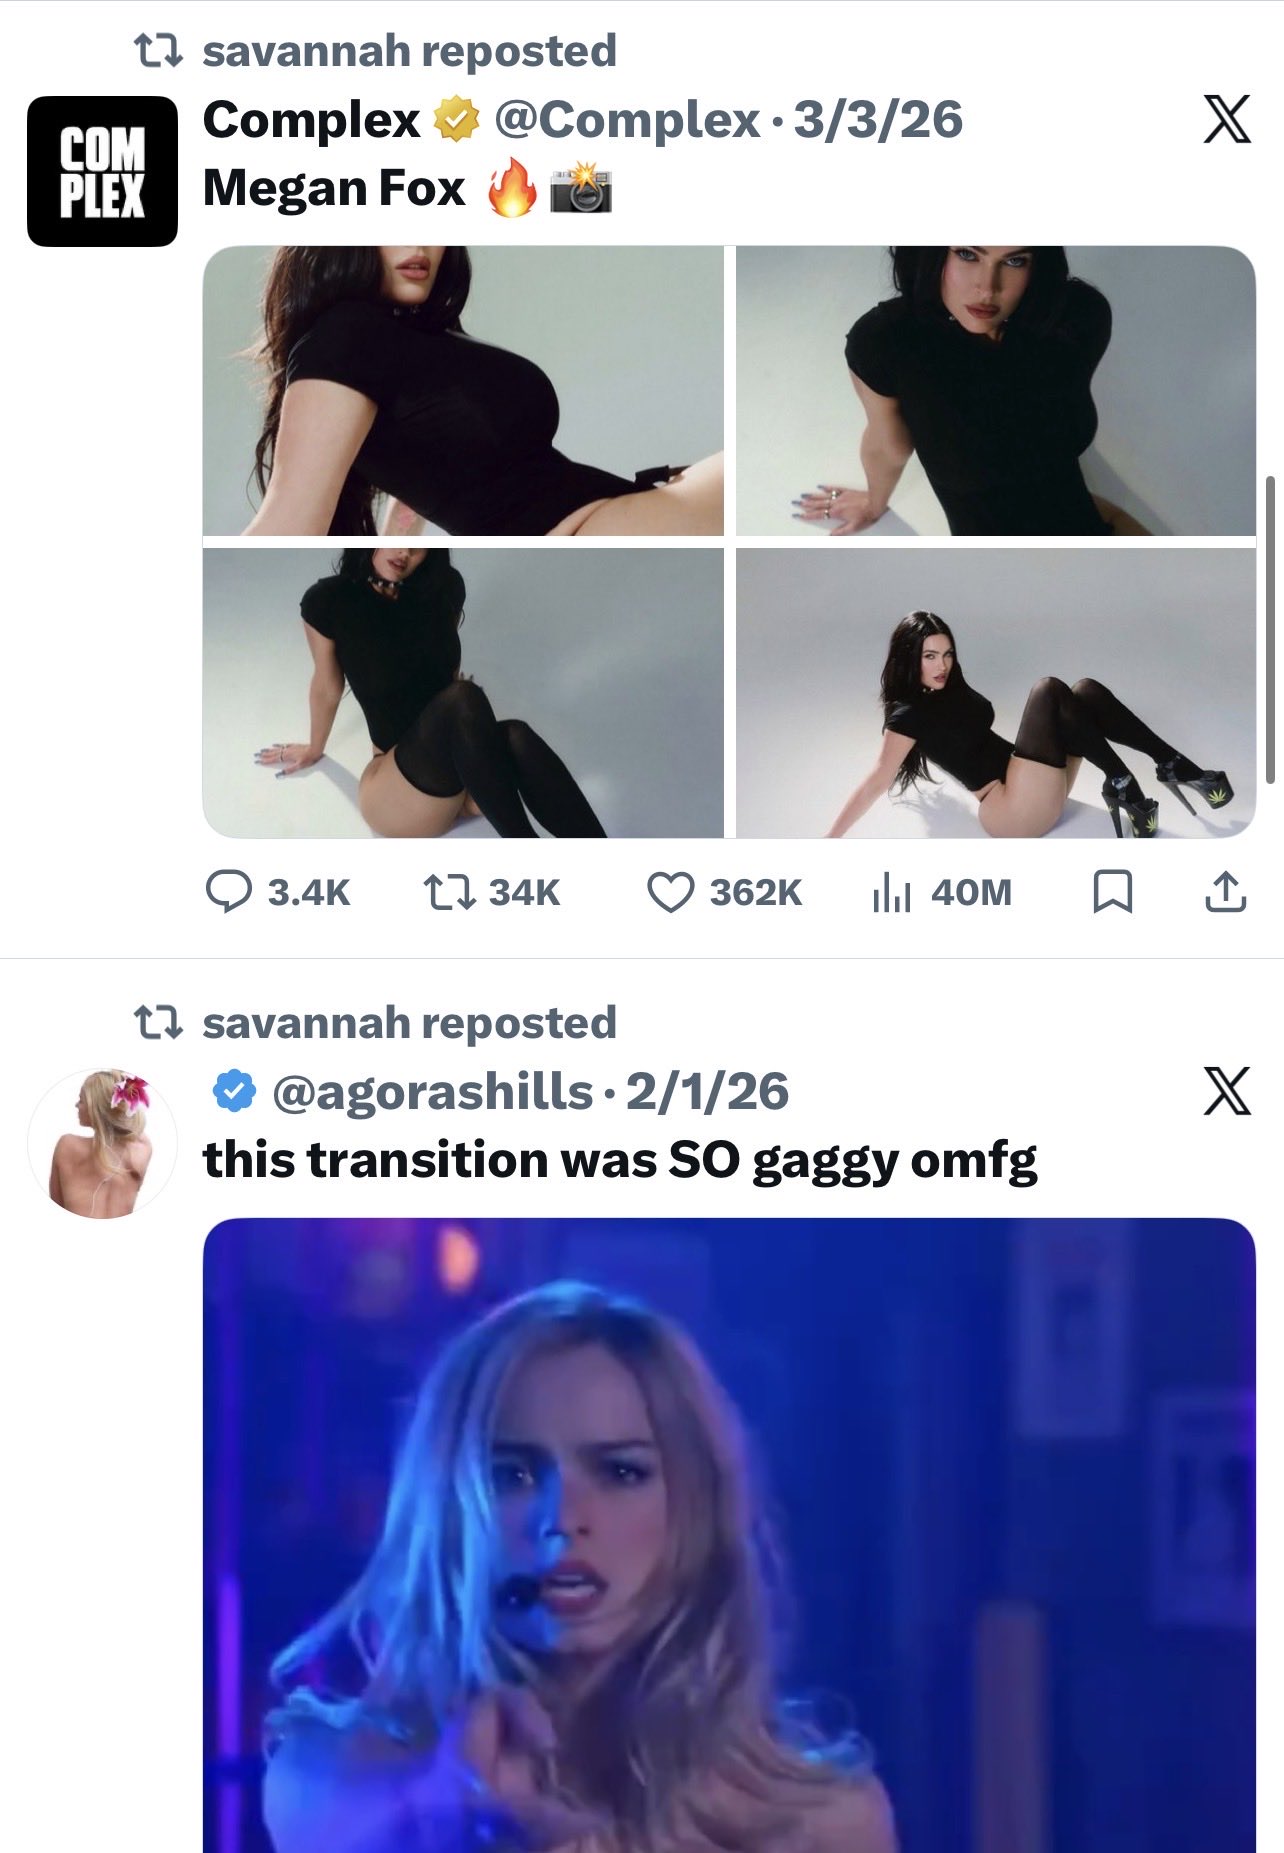Open replies on the Complex post
The width and height of the screenshot is (1284, 1853).
229,892
